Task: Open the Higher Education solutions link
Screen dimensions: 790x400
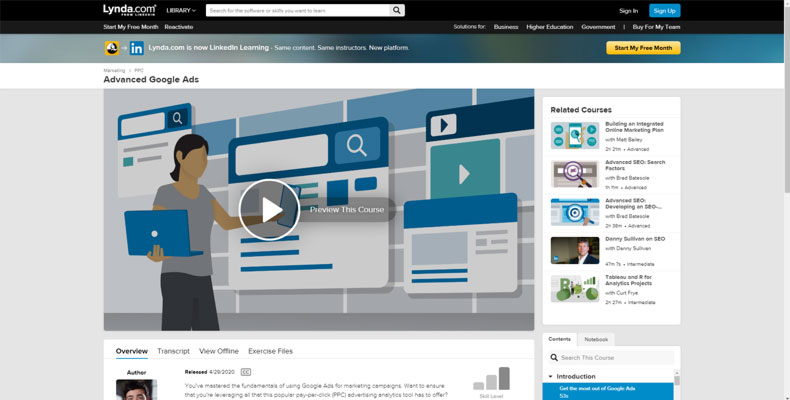Action: click(550, 27)
